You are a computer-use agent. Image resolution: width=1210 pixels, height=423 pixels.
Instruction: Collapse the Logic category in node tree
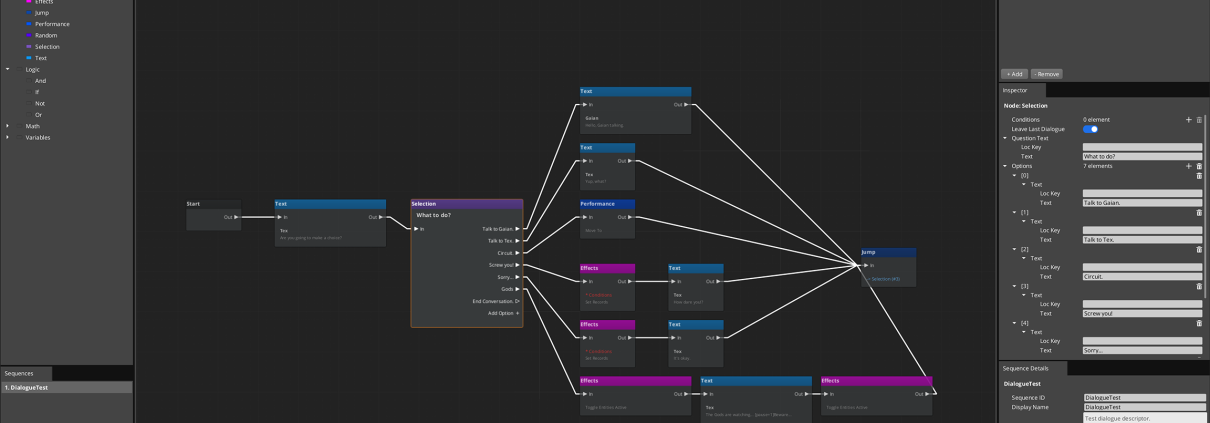(8, 70)
